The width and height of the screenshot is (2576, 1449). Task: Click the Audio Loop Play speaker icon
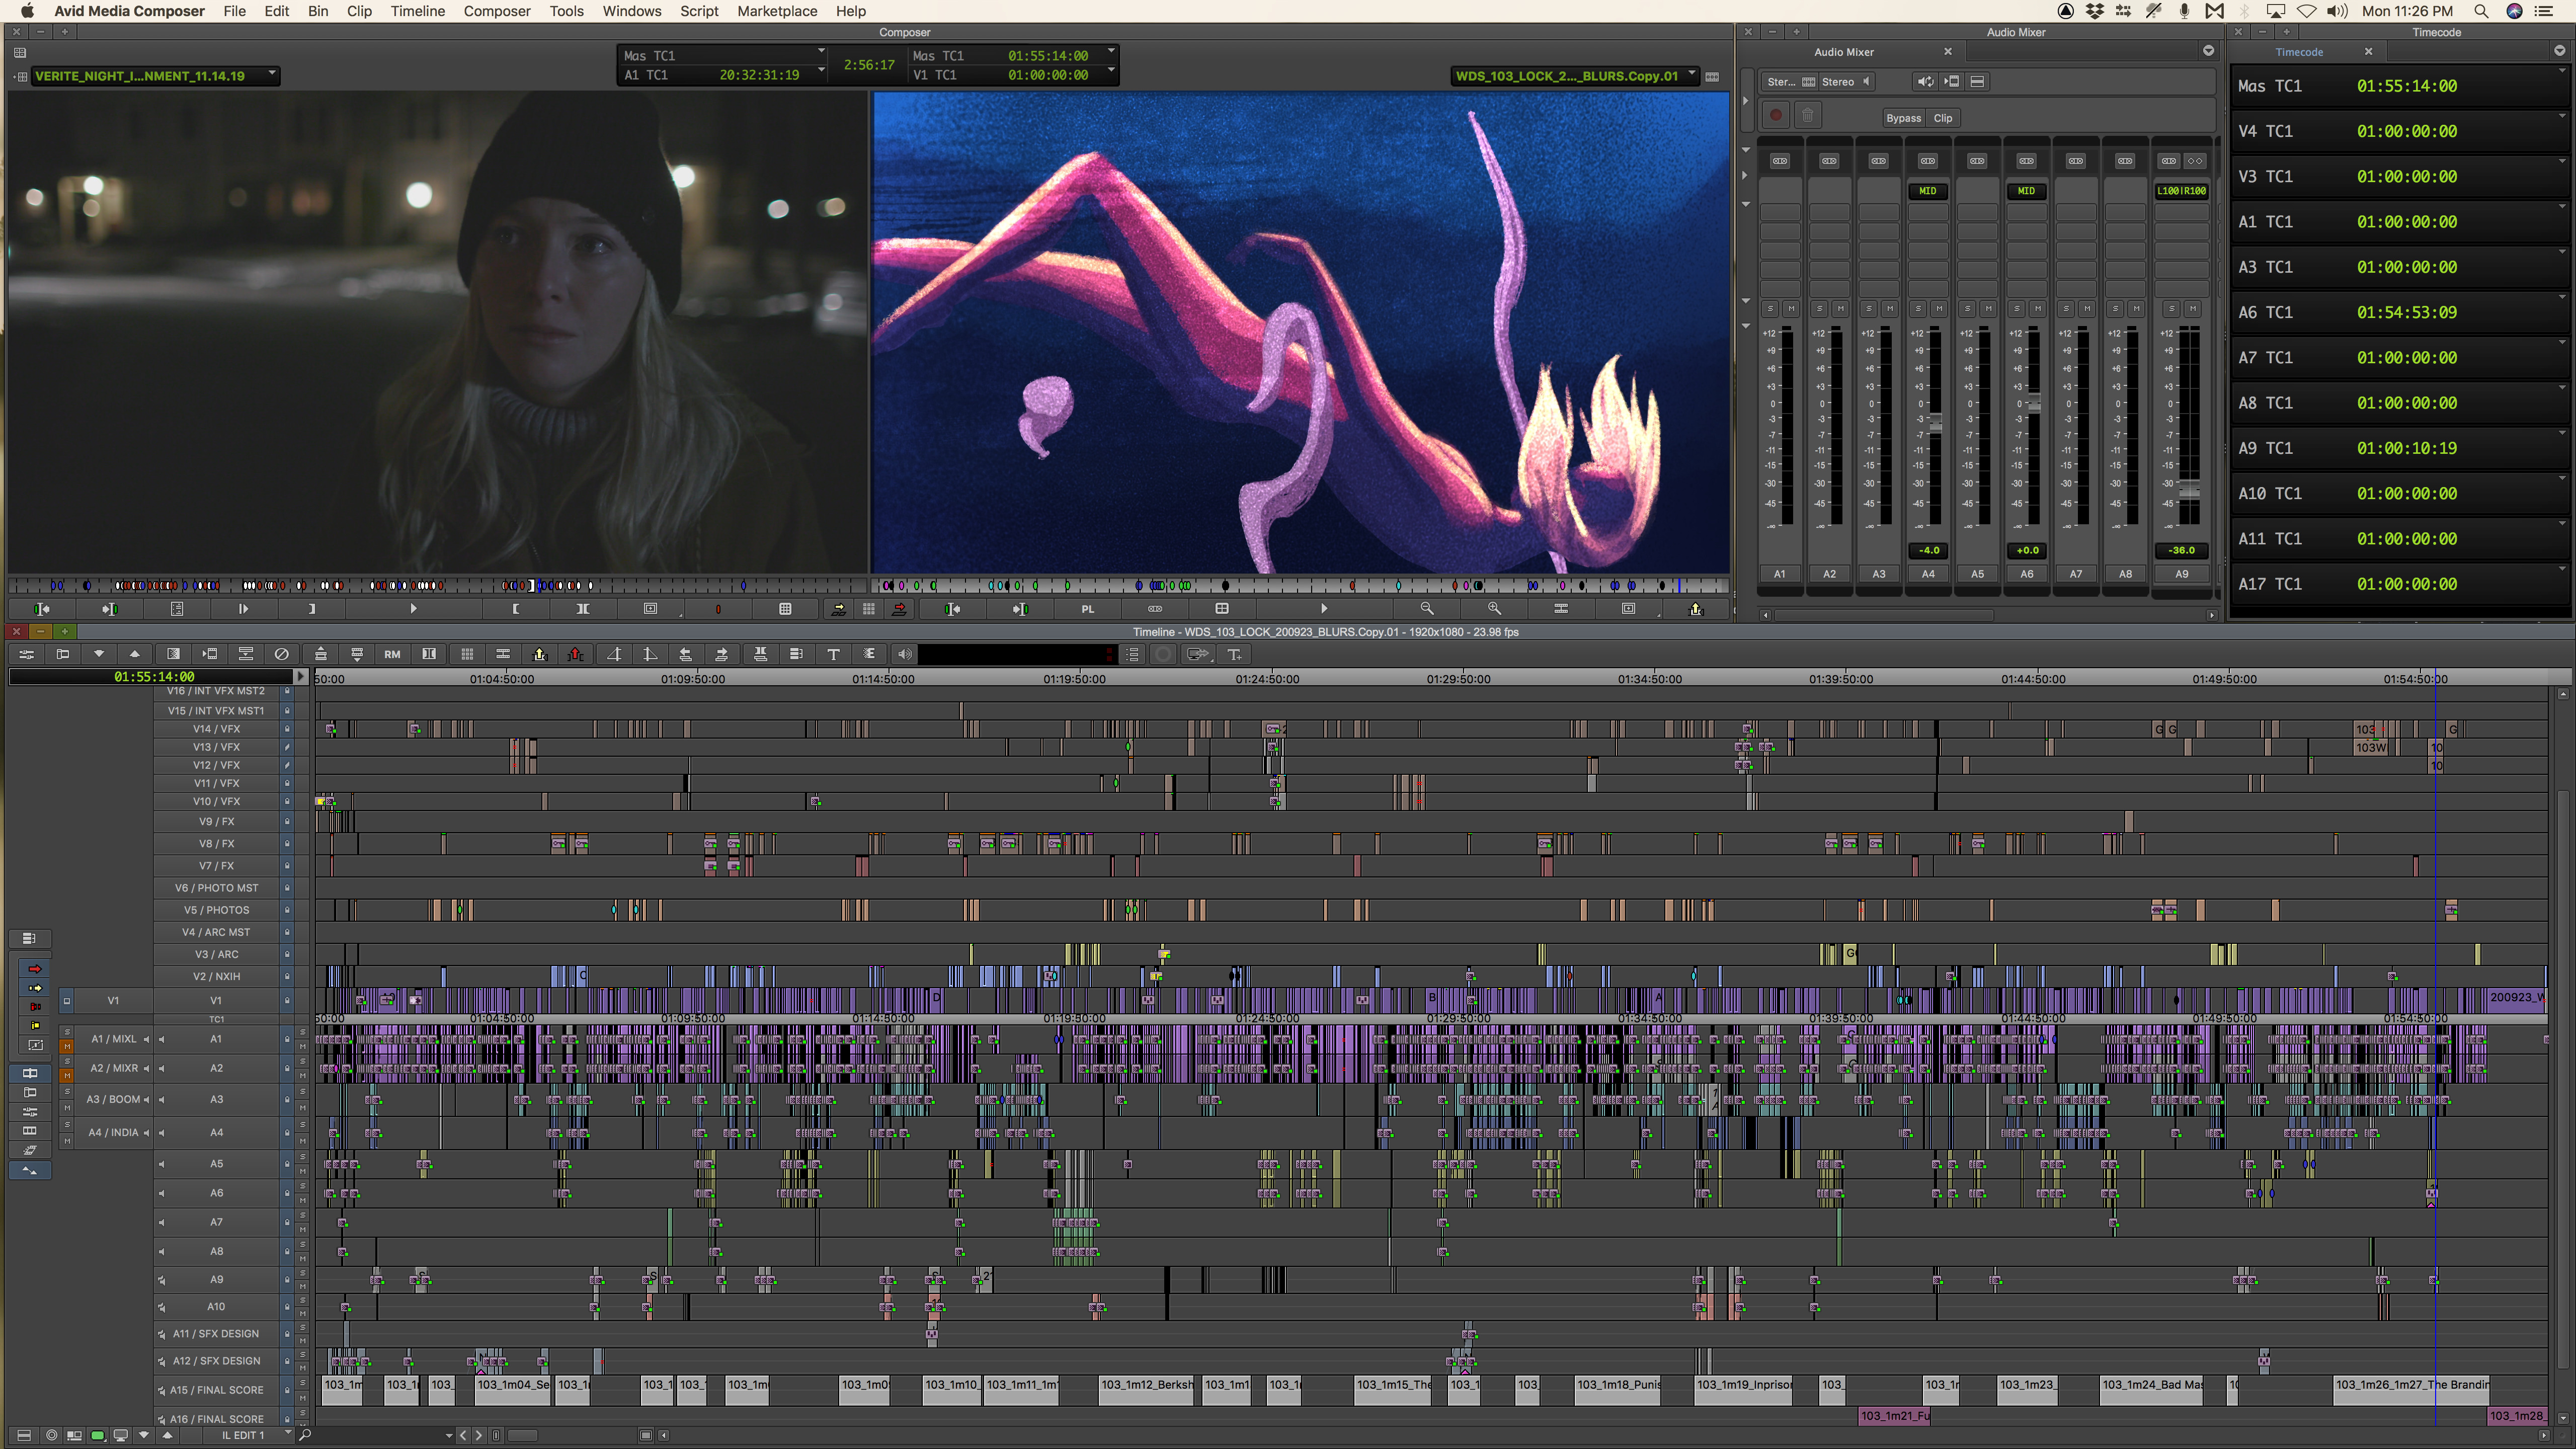click(x=1925, y=82)
